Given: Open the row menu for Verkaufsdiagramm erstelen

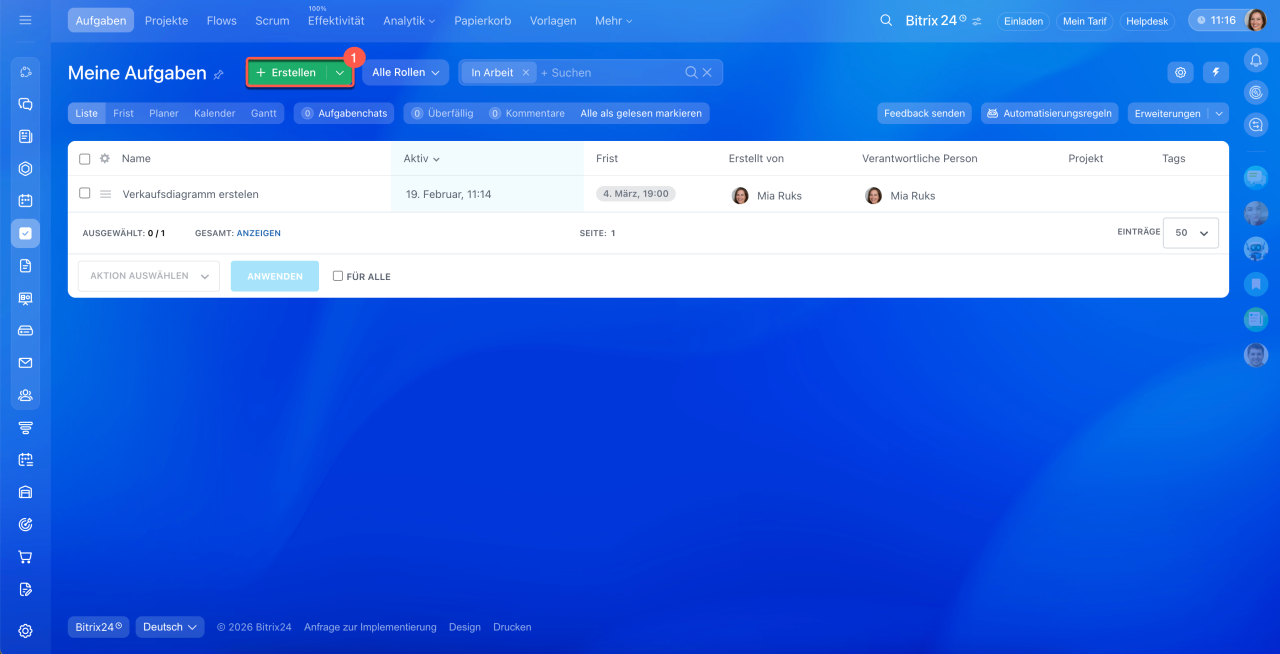Looking at the screenshot, I should point(105,194).
